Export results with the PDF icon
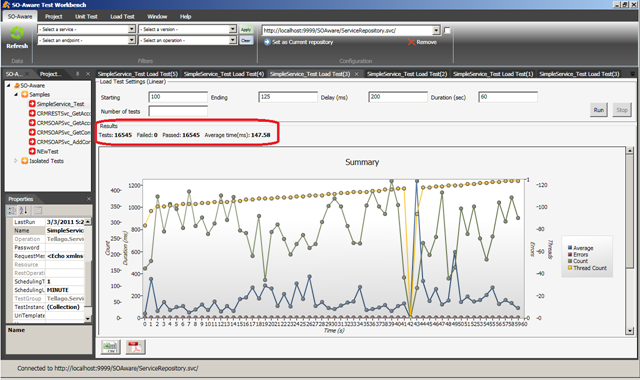 (x=135, y=347)
